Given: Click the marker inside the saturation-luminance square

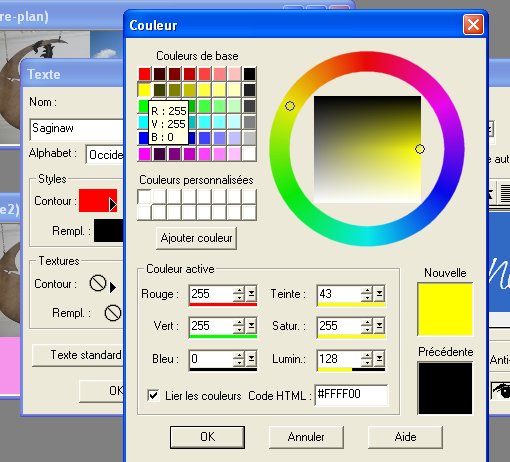Looking at the screenshot, I should point(420,149).
